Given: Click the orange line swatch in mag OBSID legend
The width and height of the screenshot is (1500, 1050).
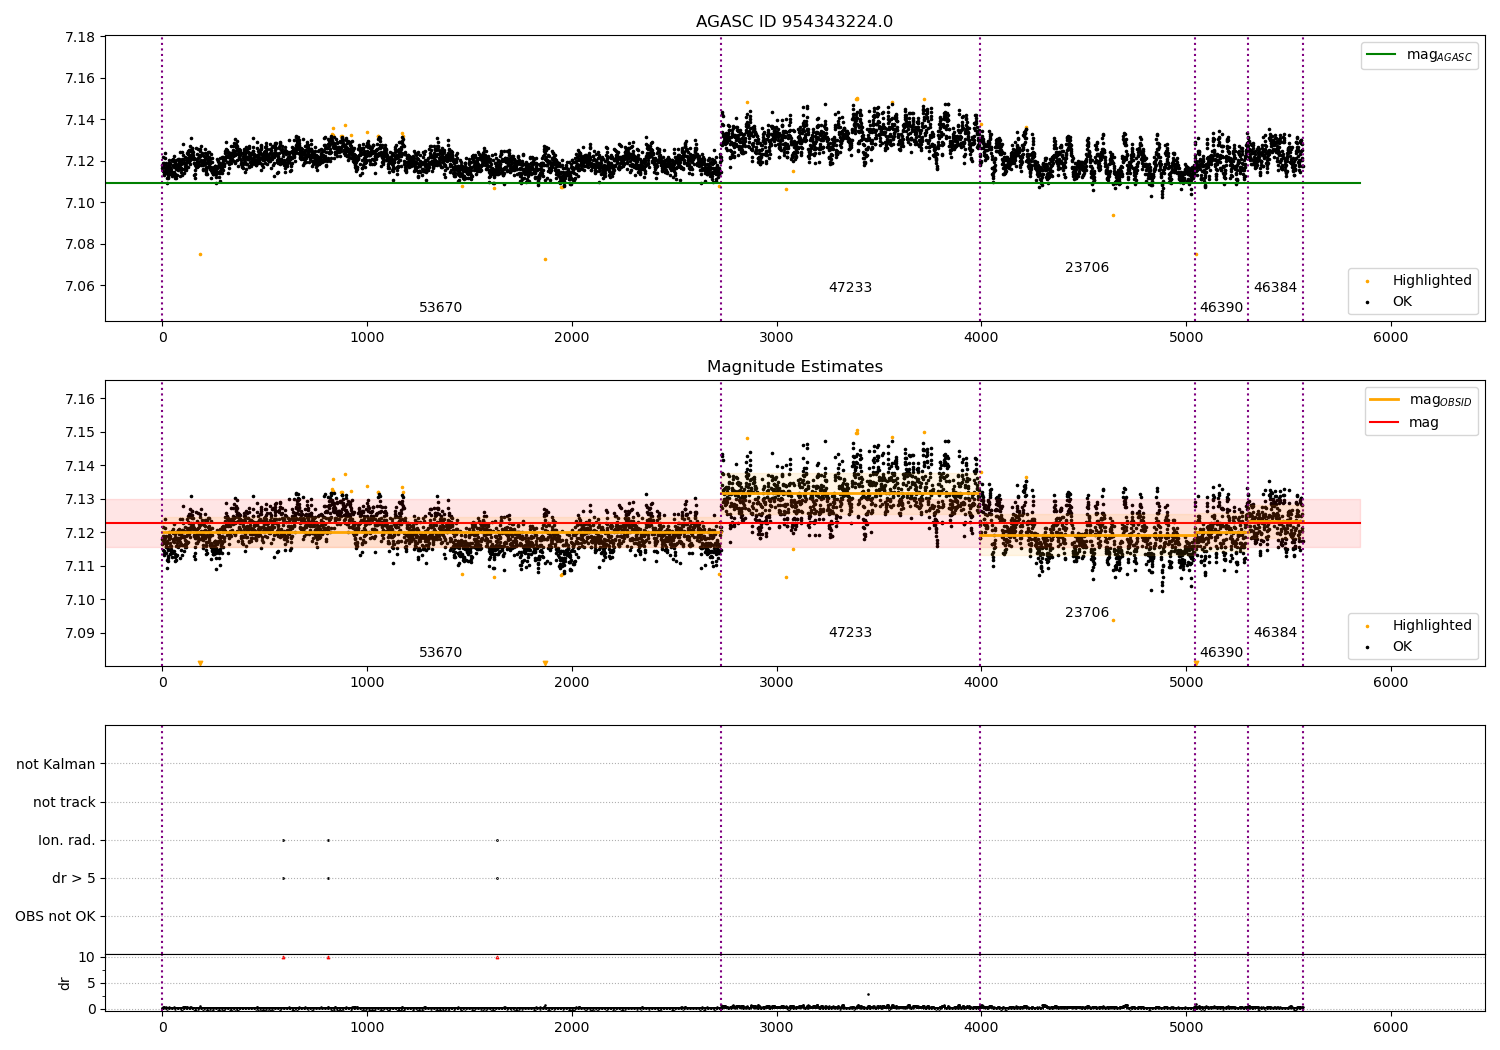Looking at the screenshot, I should pos(1385,400).
